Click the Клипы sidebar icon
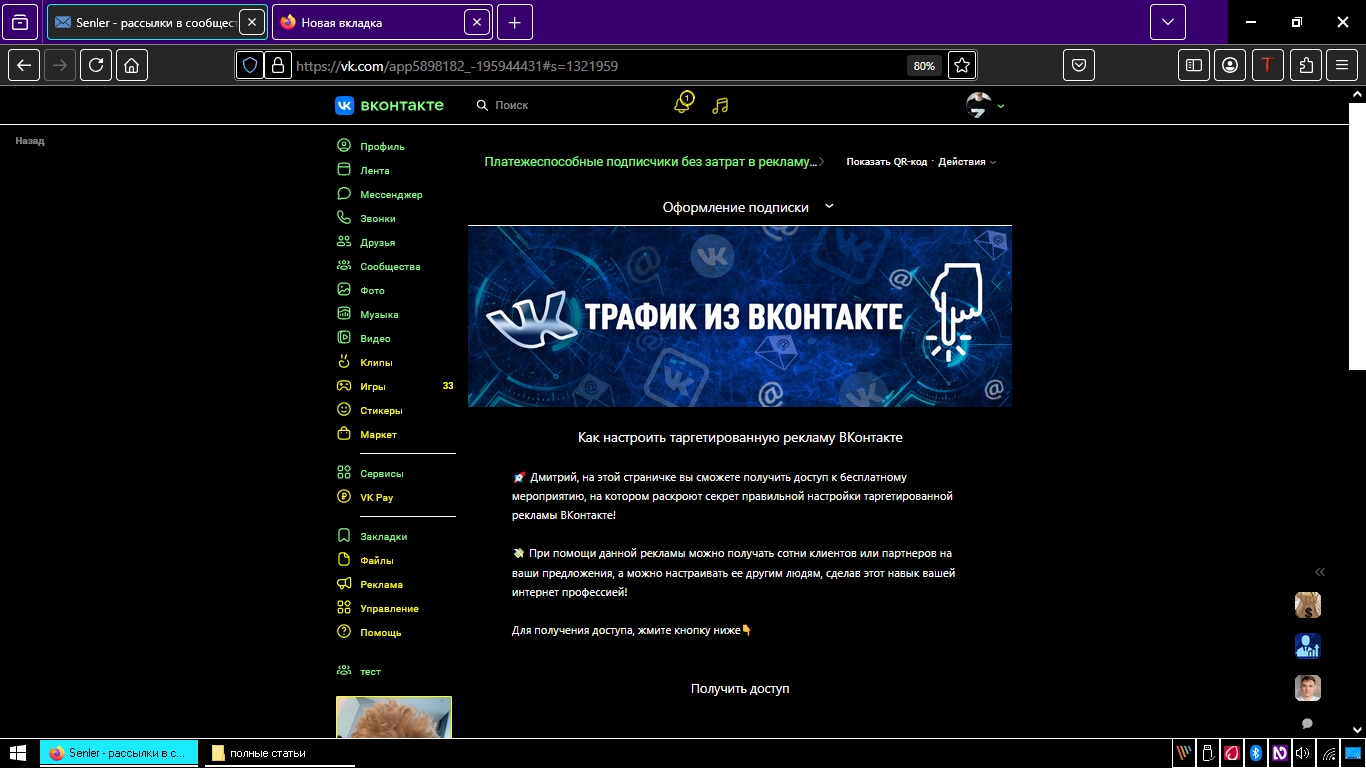1366x768 pixels. (344, 362)
